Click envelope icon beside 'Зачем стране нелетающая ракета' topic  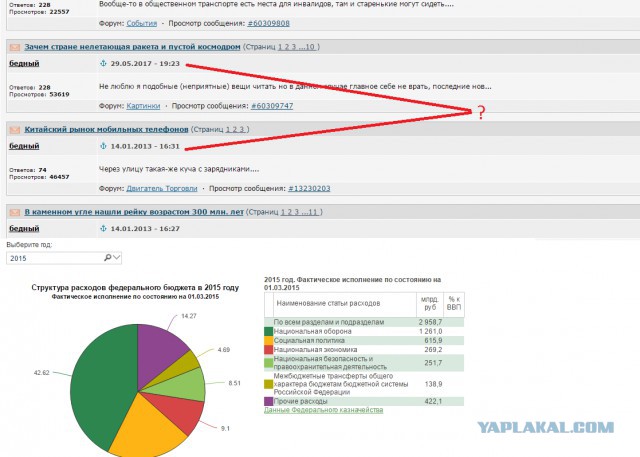tap(15, 47)
